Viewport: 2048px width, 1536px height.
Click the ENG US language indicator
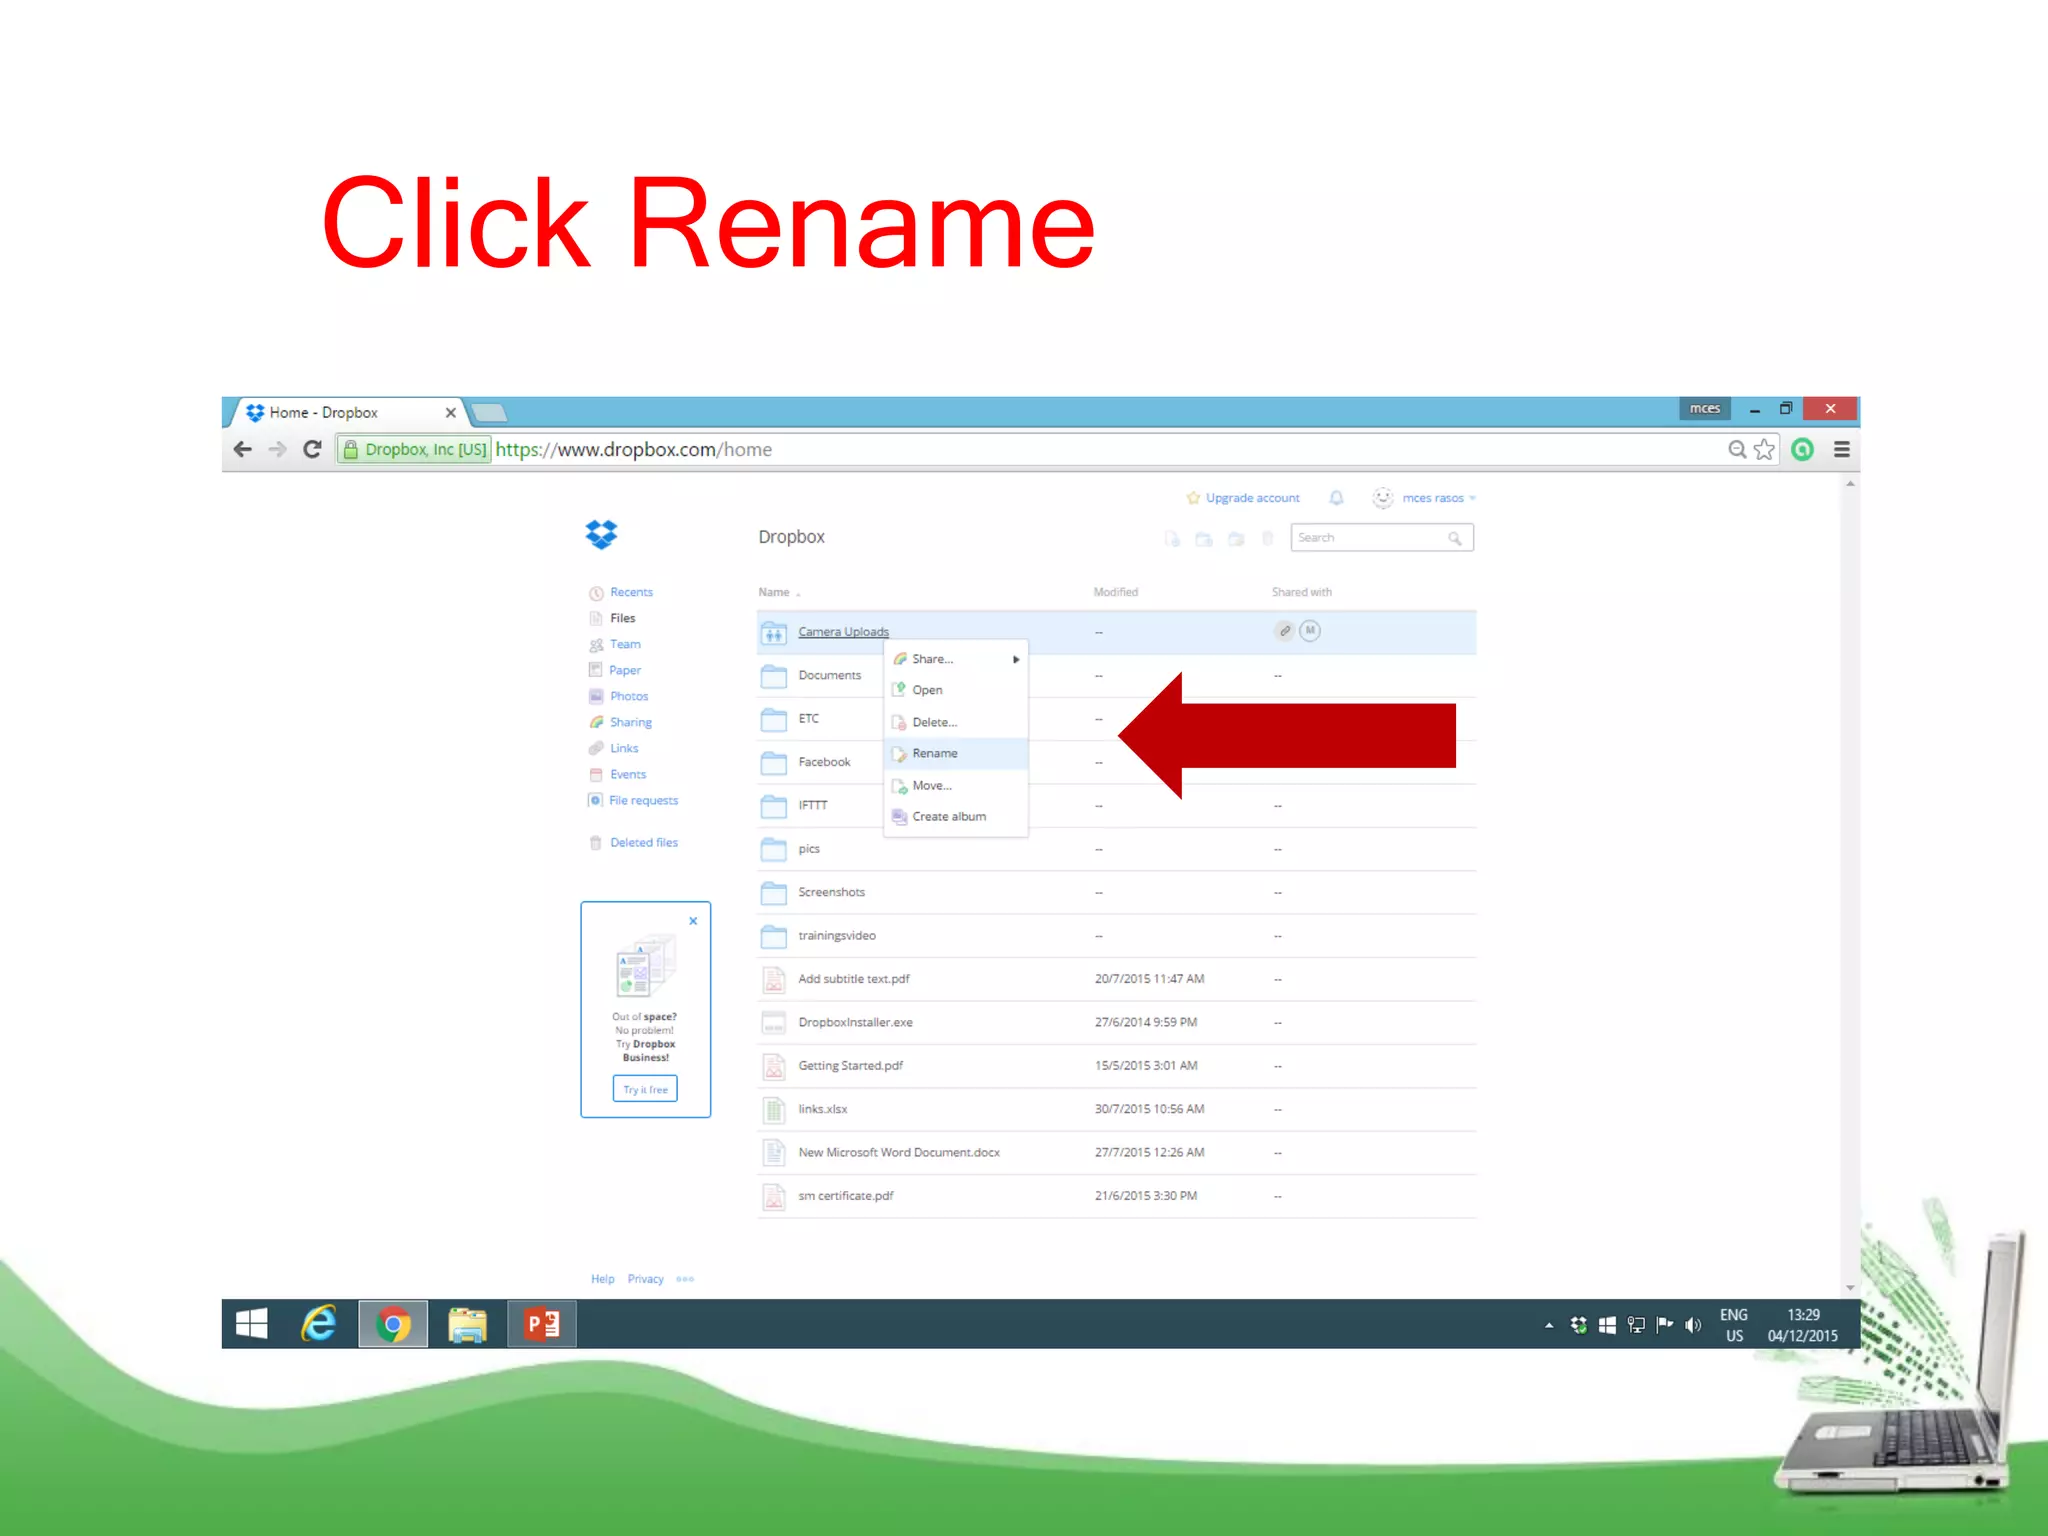(x=1734, y=1325)
